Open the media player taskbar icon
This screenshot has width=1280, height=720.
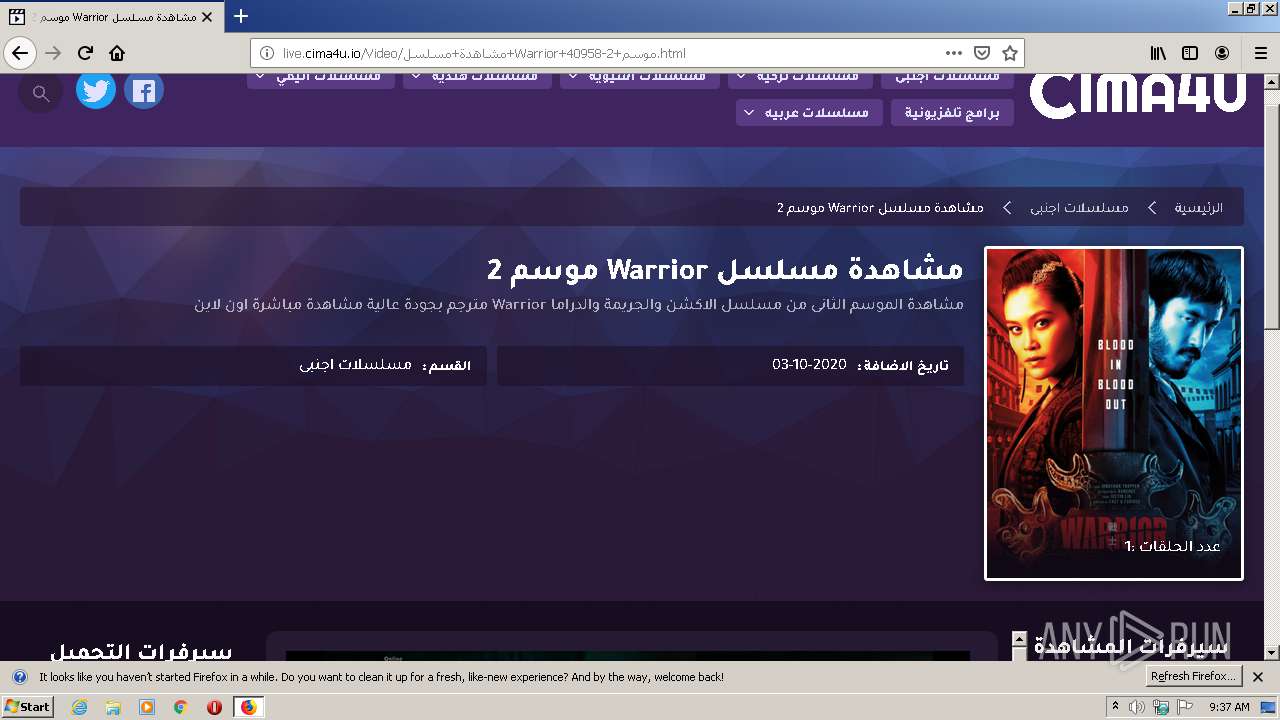pos(147,707)
